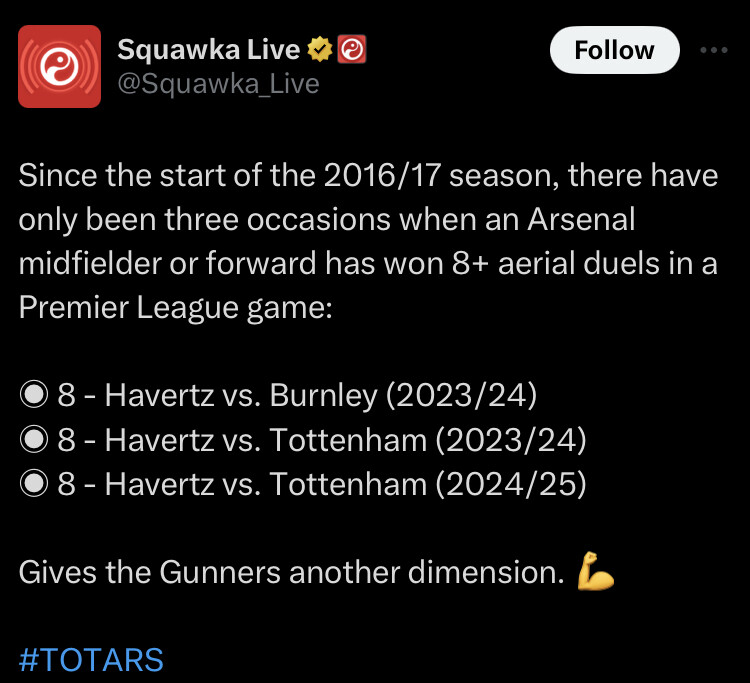The width and height of the screenshot is (750, 683).
Task: Click the flexed bicep emoji
Action: 595,571
